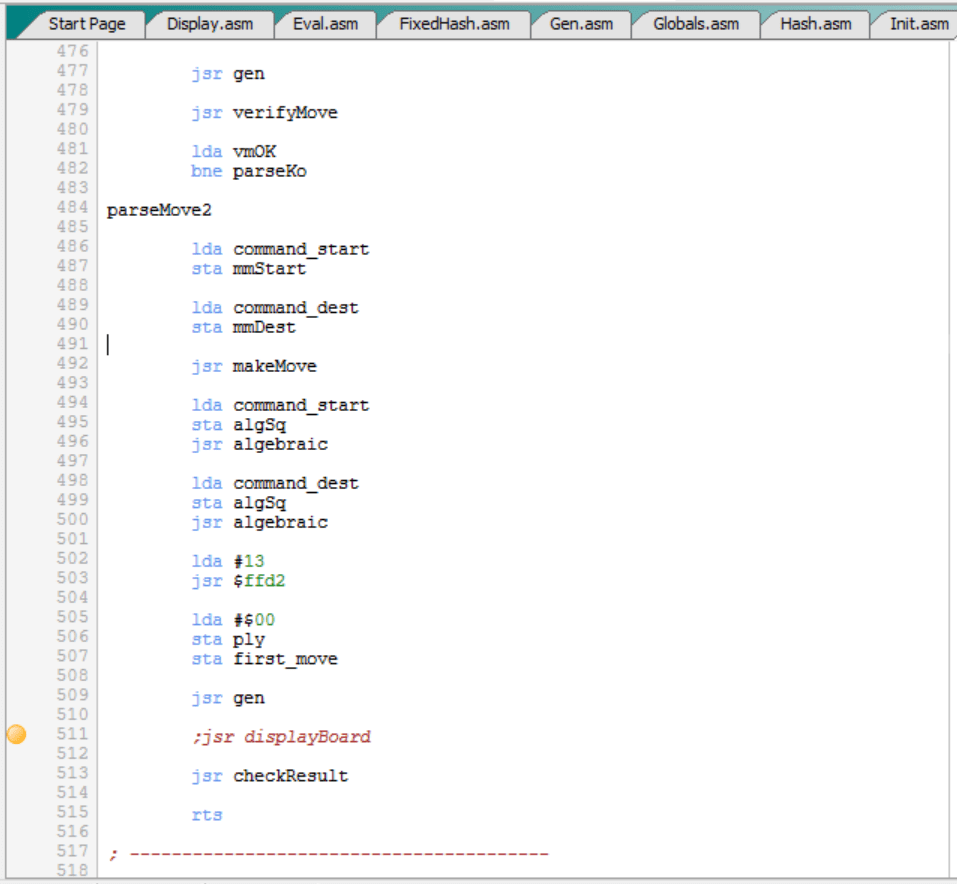The width and height of the screenshot is (957, 884).
Task: Click the dashed comment separator on line 517
Action: pos(330,854)
